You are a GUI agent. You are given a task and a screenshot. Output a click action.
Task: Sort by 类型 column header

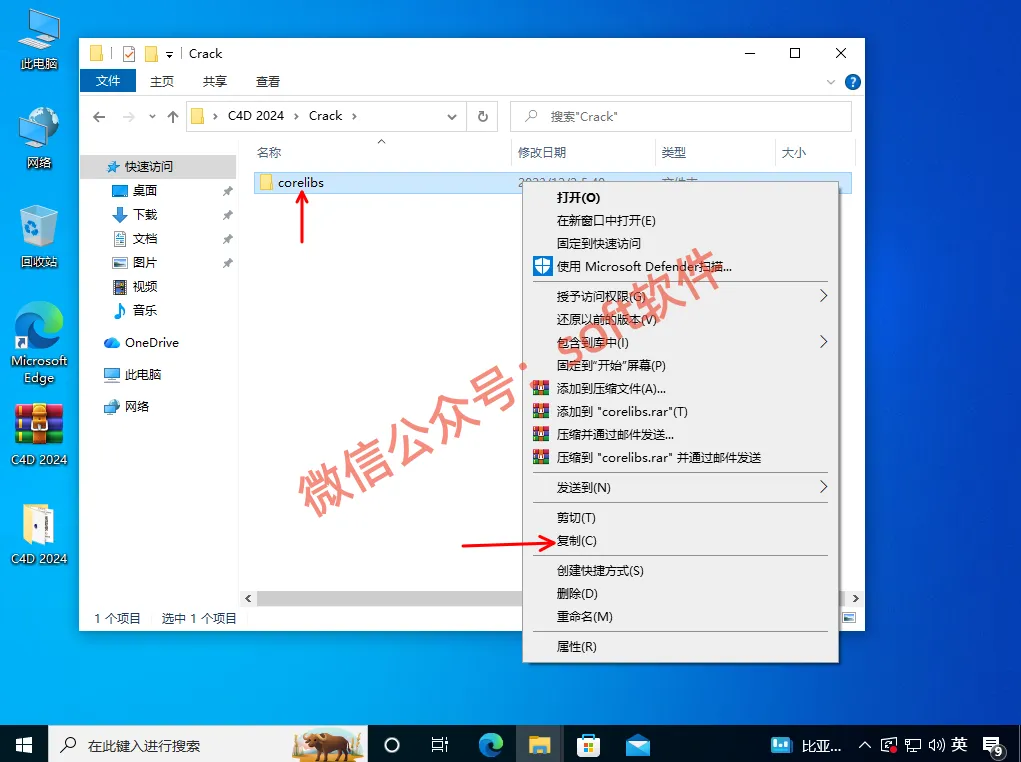click(673, 152)
